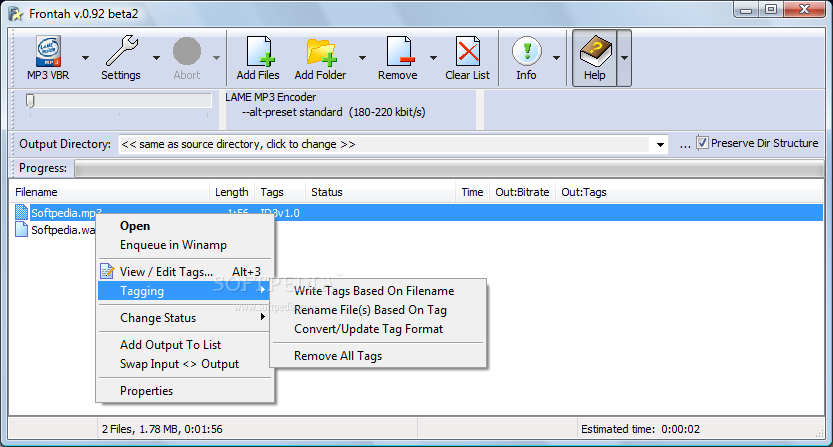Open the Help book icon
Image resolution: width=833 pixels, height=447 pixels.
click(596, 51)
